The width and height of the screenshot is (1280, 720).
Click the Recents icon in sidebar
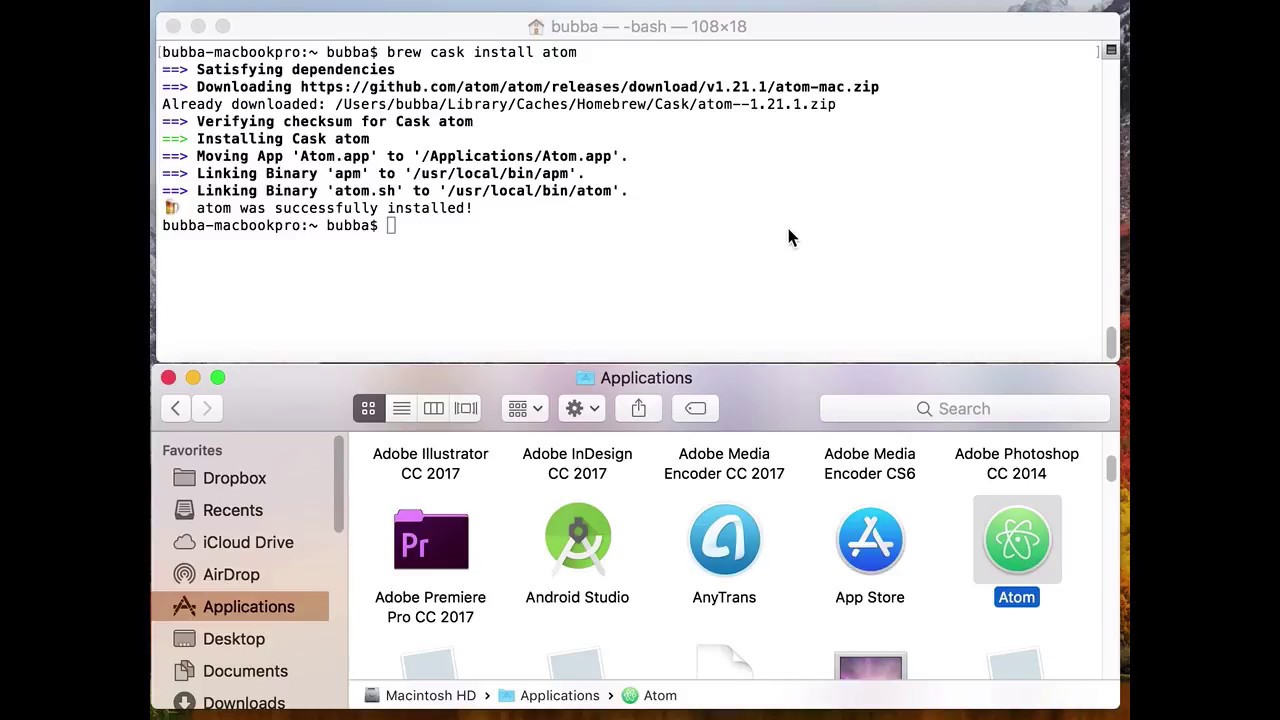184,510
